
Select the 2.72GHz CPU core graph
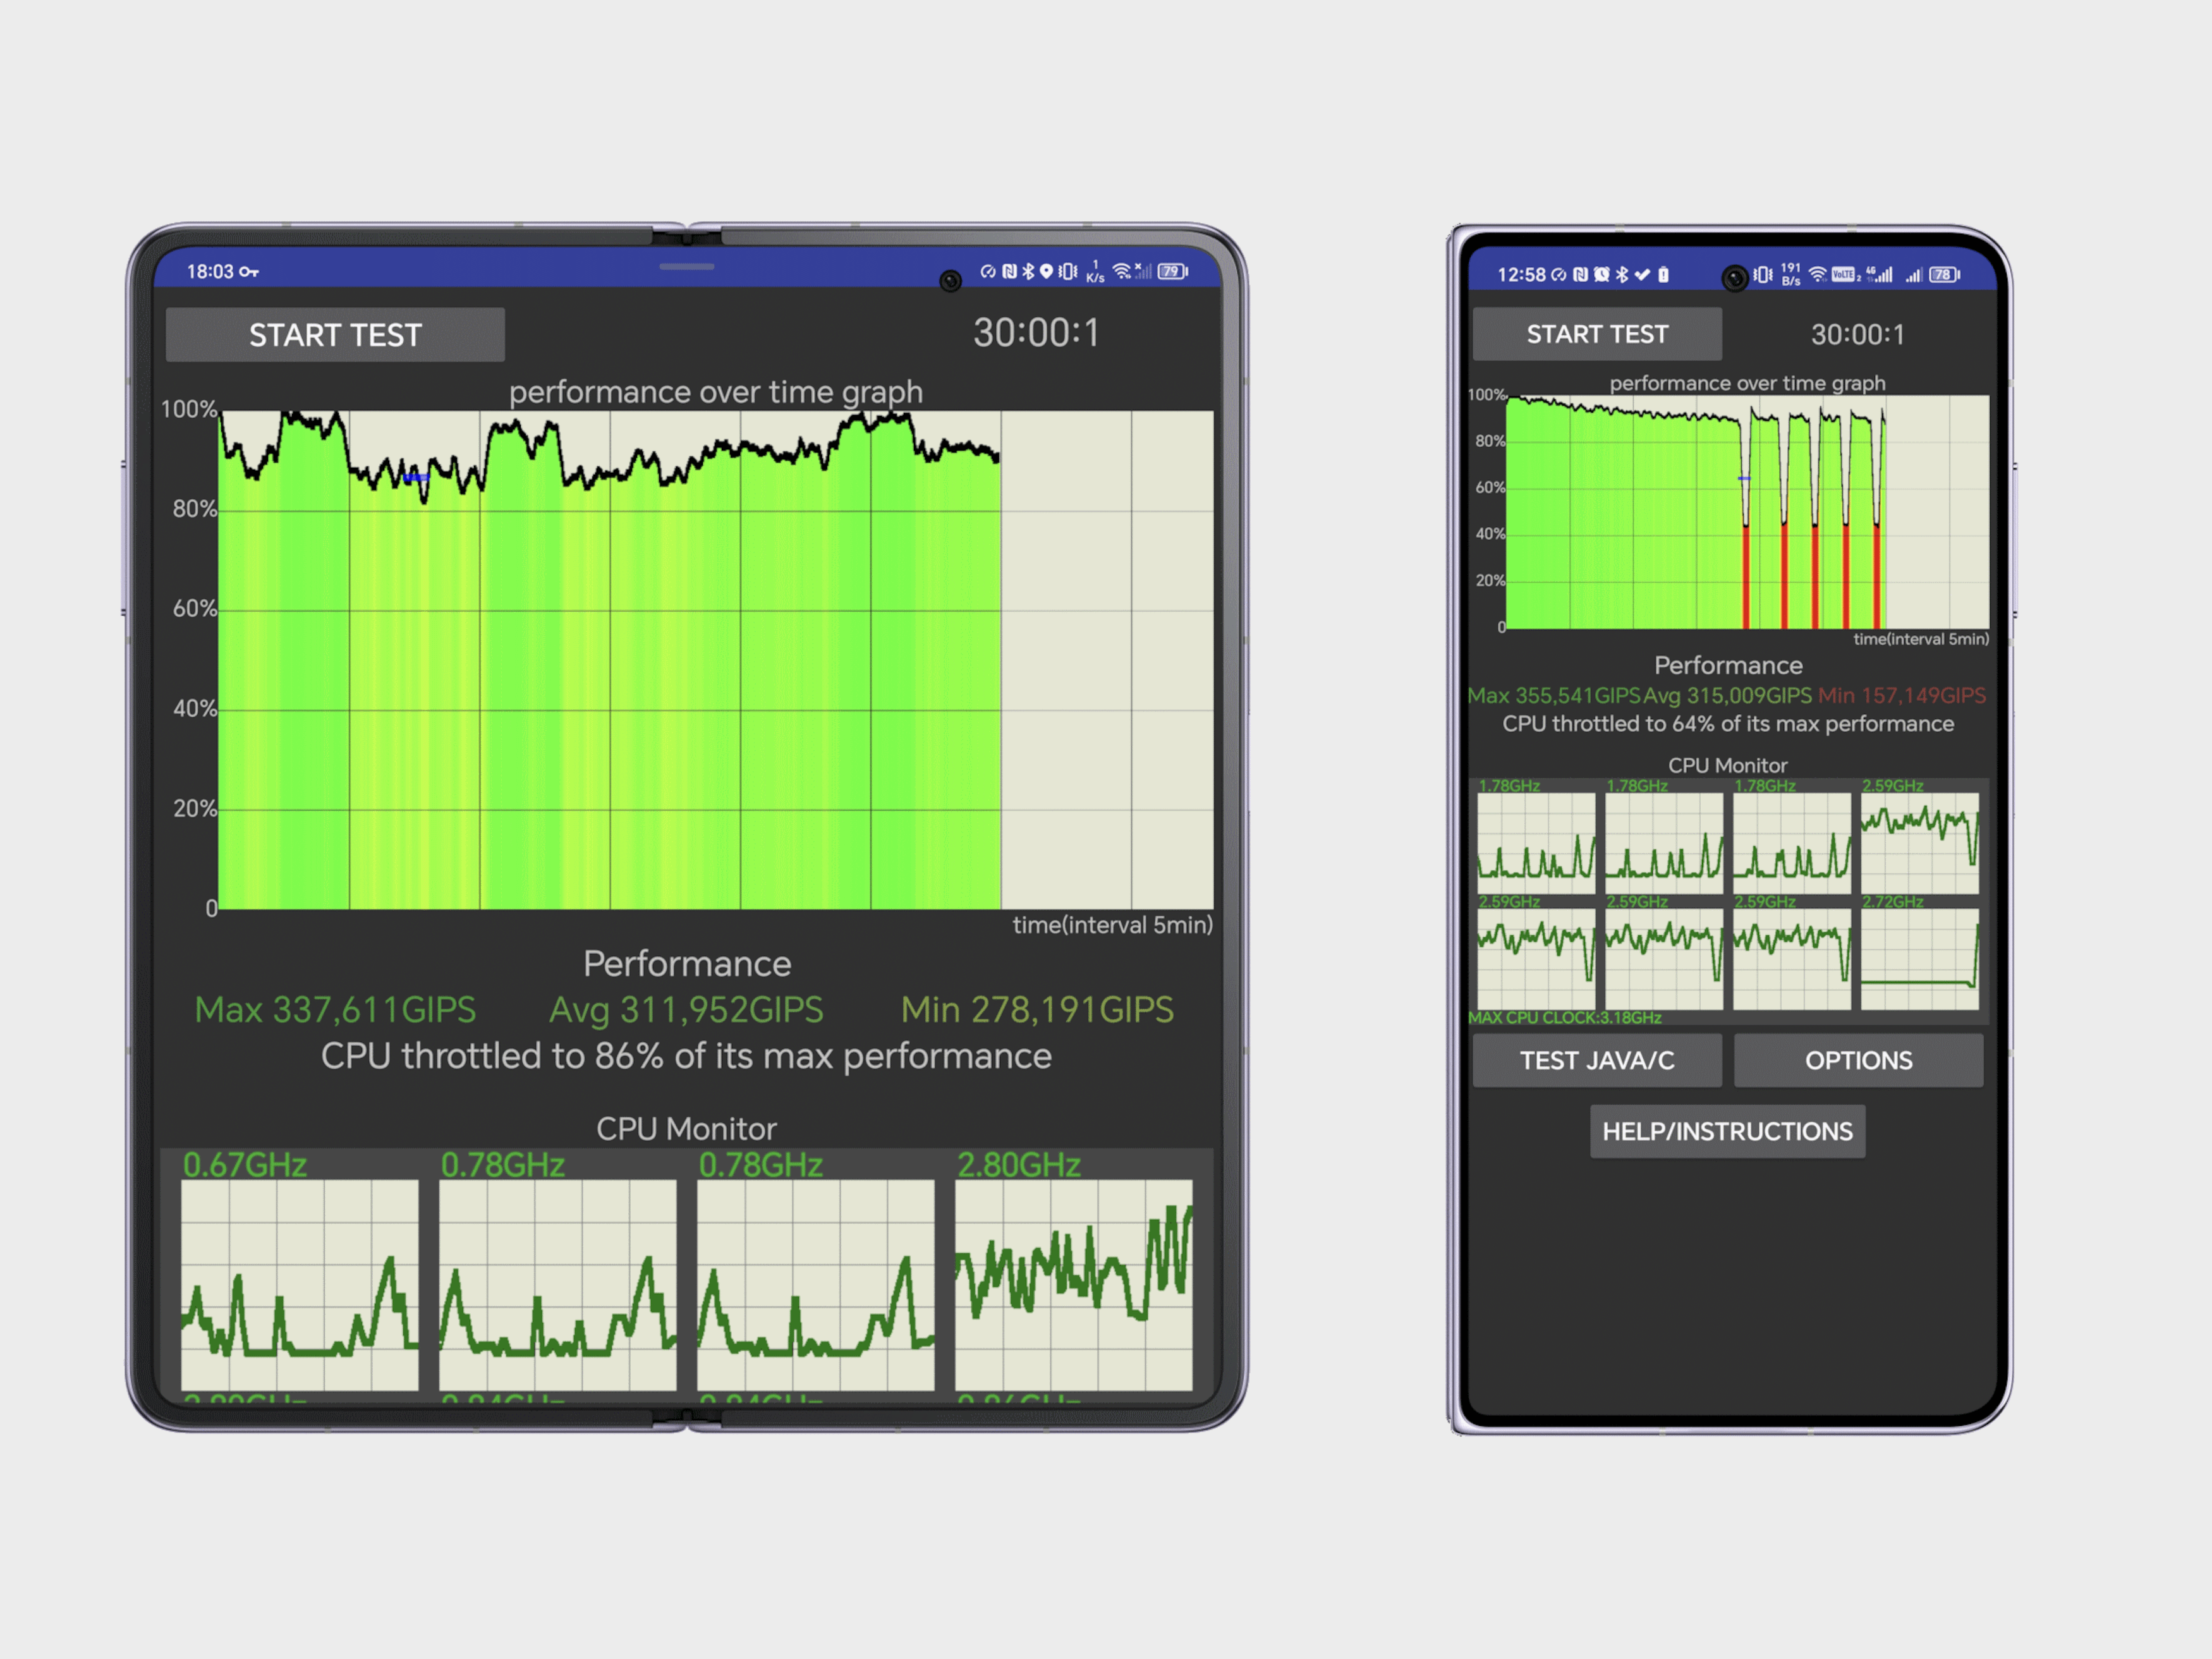click(x=1919, y=959)
